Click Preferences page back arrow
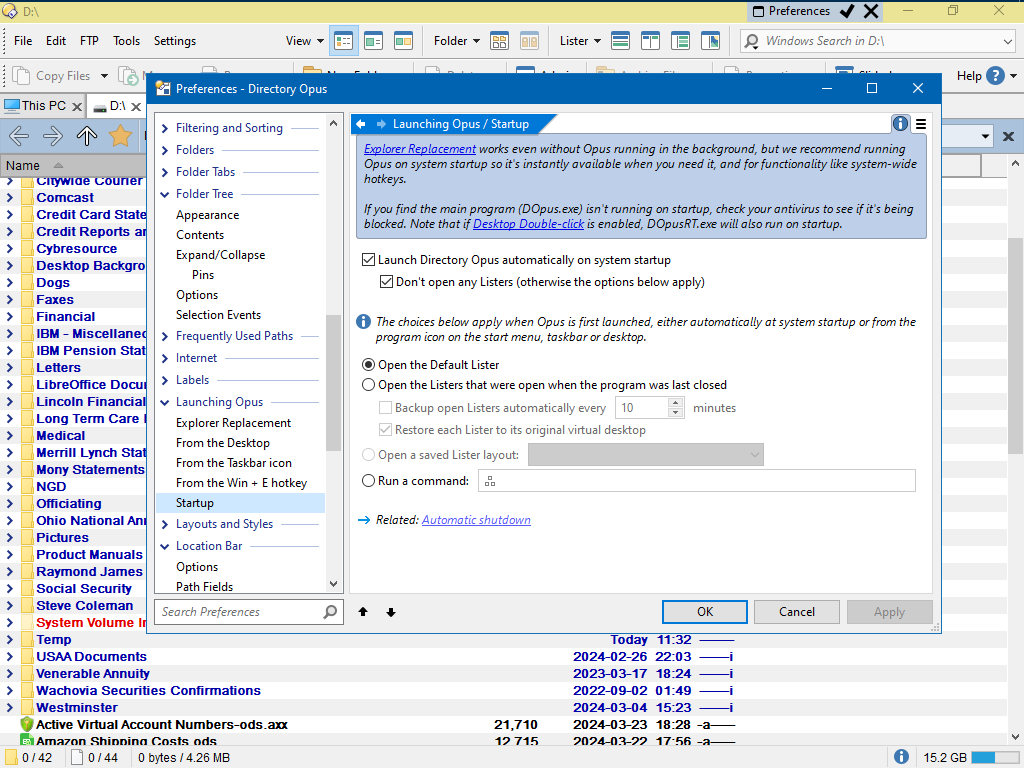1024x768 pixels. point(360,123)
